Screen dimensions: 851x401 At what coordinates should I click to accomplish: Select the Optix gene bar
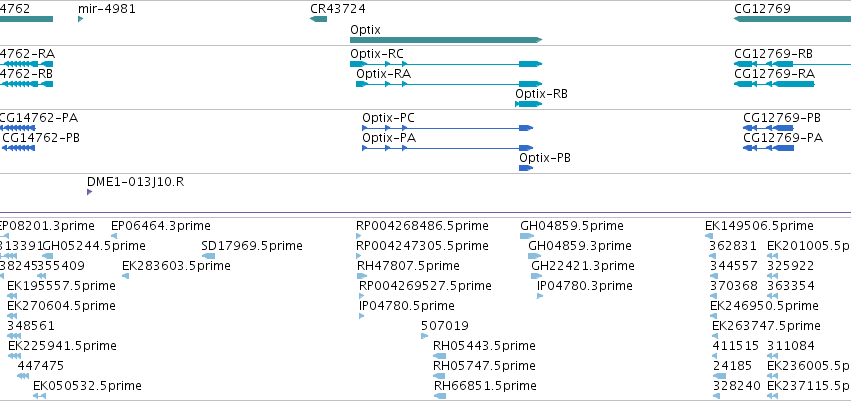(x=446, y=40)
